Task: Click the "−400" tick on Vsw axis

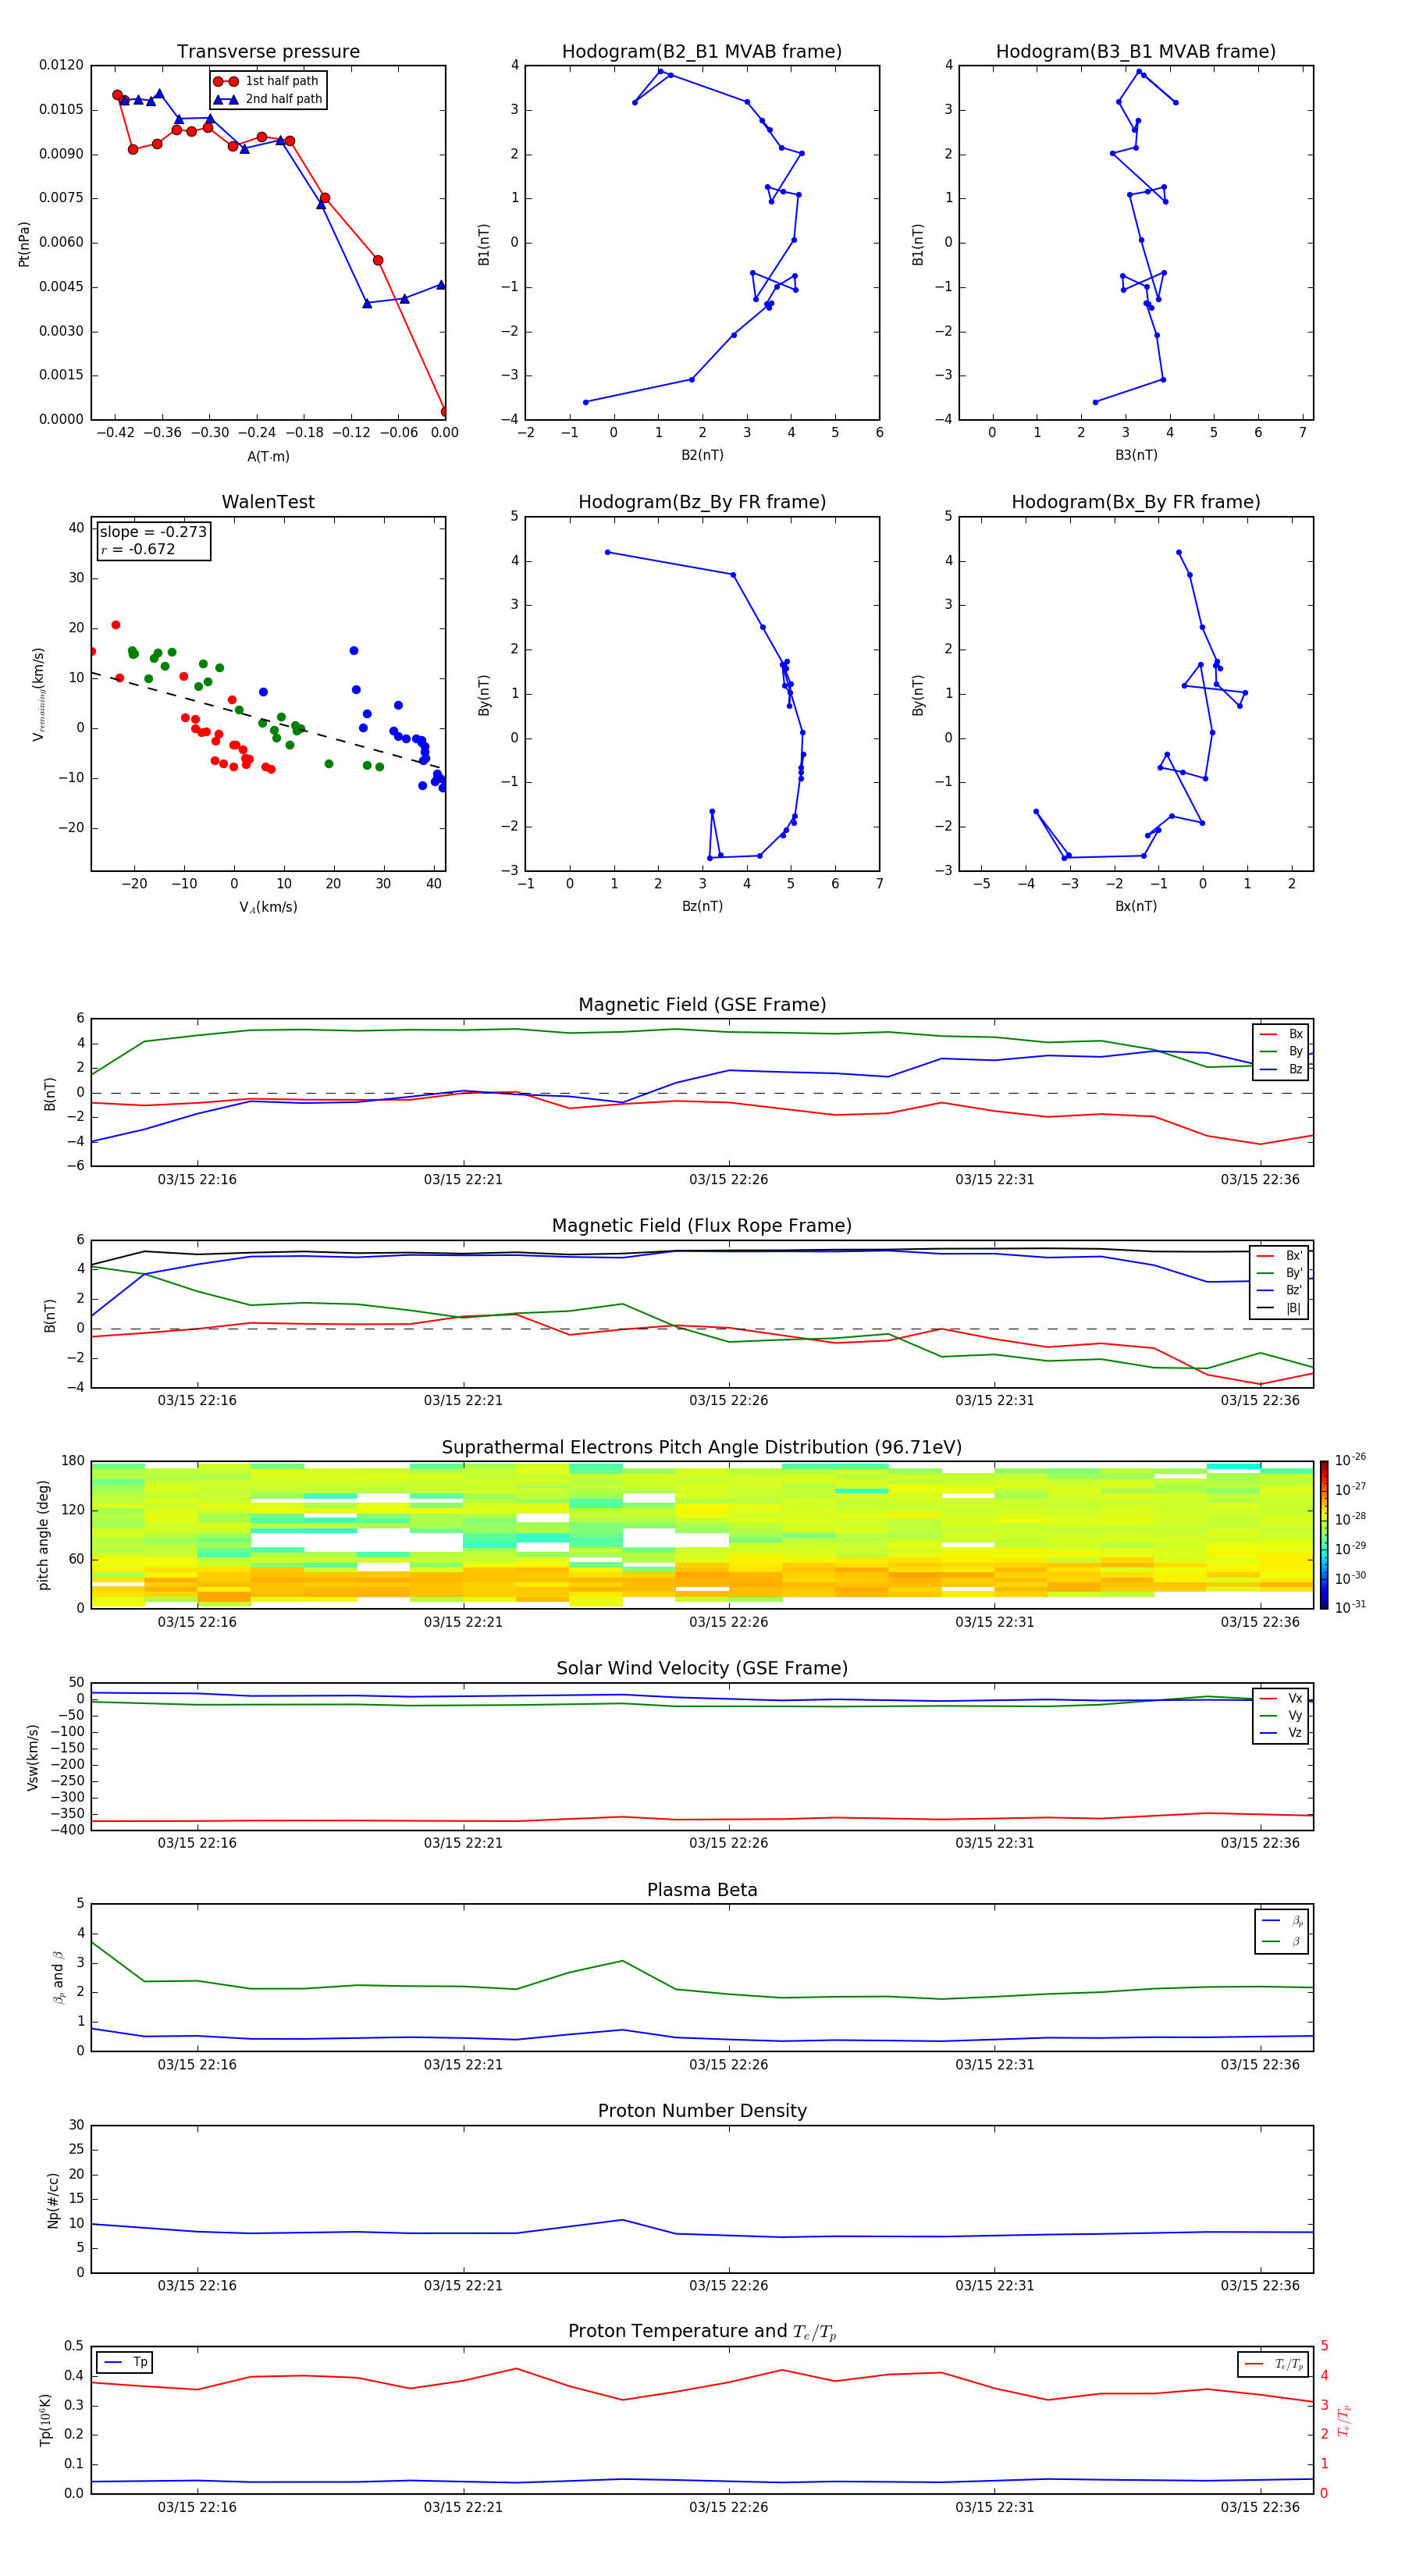Action: click(66, 1831)
